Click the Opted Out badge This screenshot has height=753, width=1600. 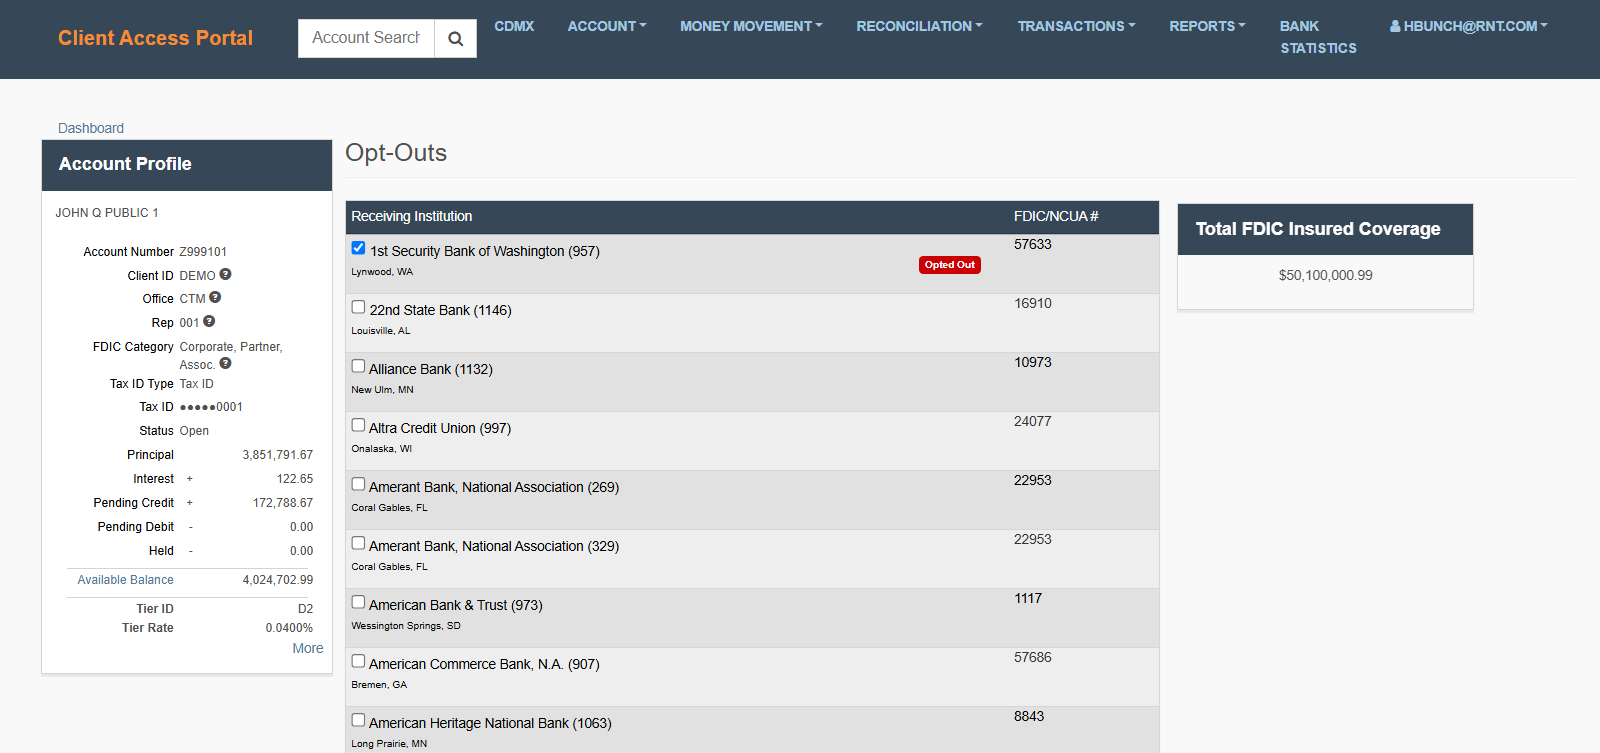[950, 265]
